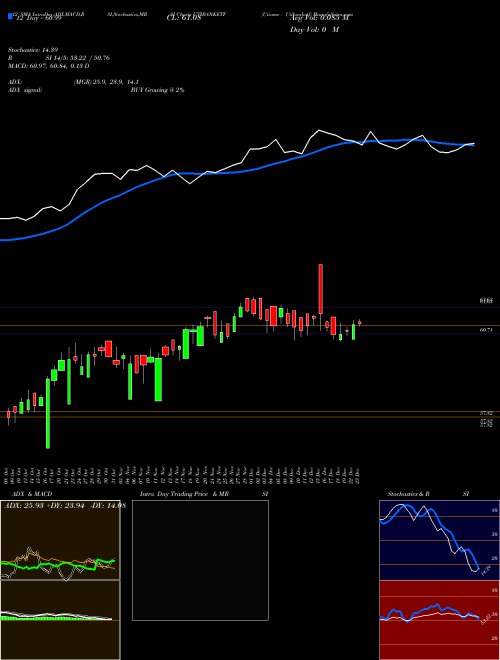Click the '(MGR) 25.9, 23.9, 14.1' ADX values

106,82
